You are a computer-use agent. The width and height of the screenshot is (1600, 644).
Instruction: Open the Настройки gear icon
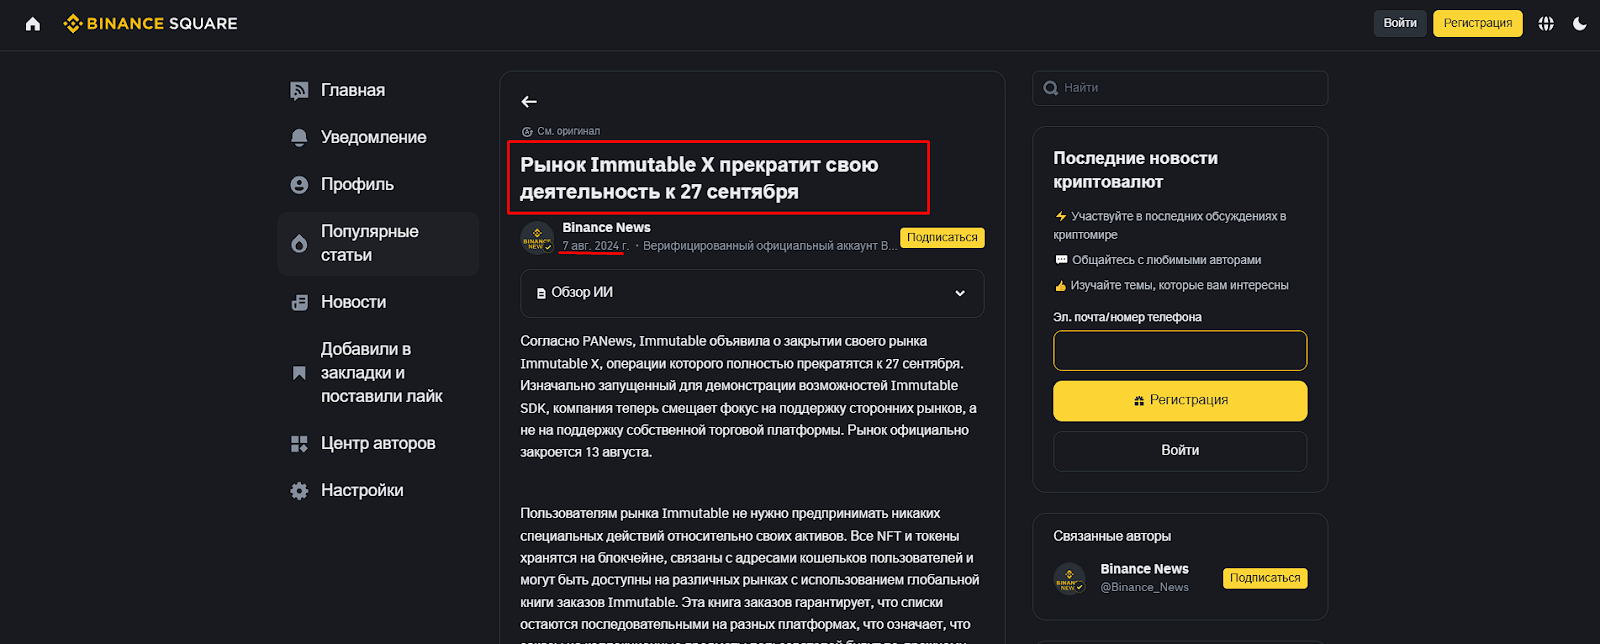298,490
